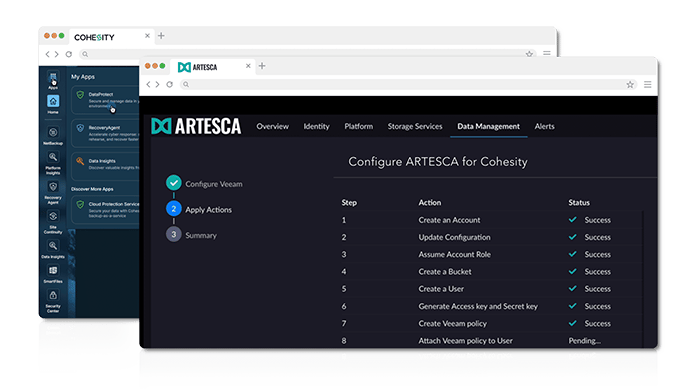Image resolution: width=700 pixels, height=391 pixels.
Task: Open the Overview tab
Action: coord(272,126)
